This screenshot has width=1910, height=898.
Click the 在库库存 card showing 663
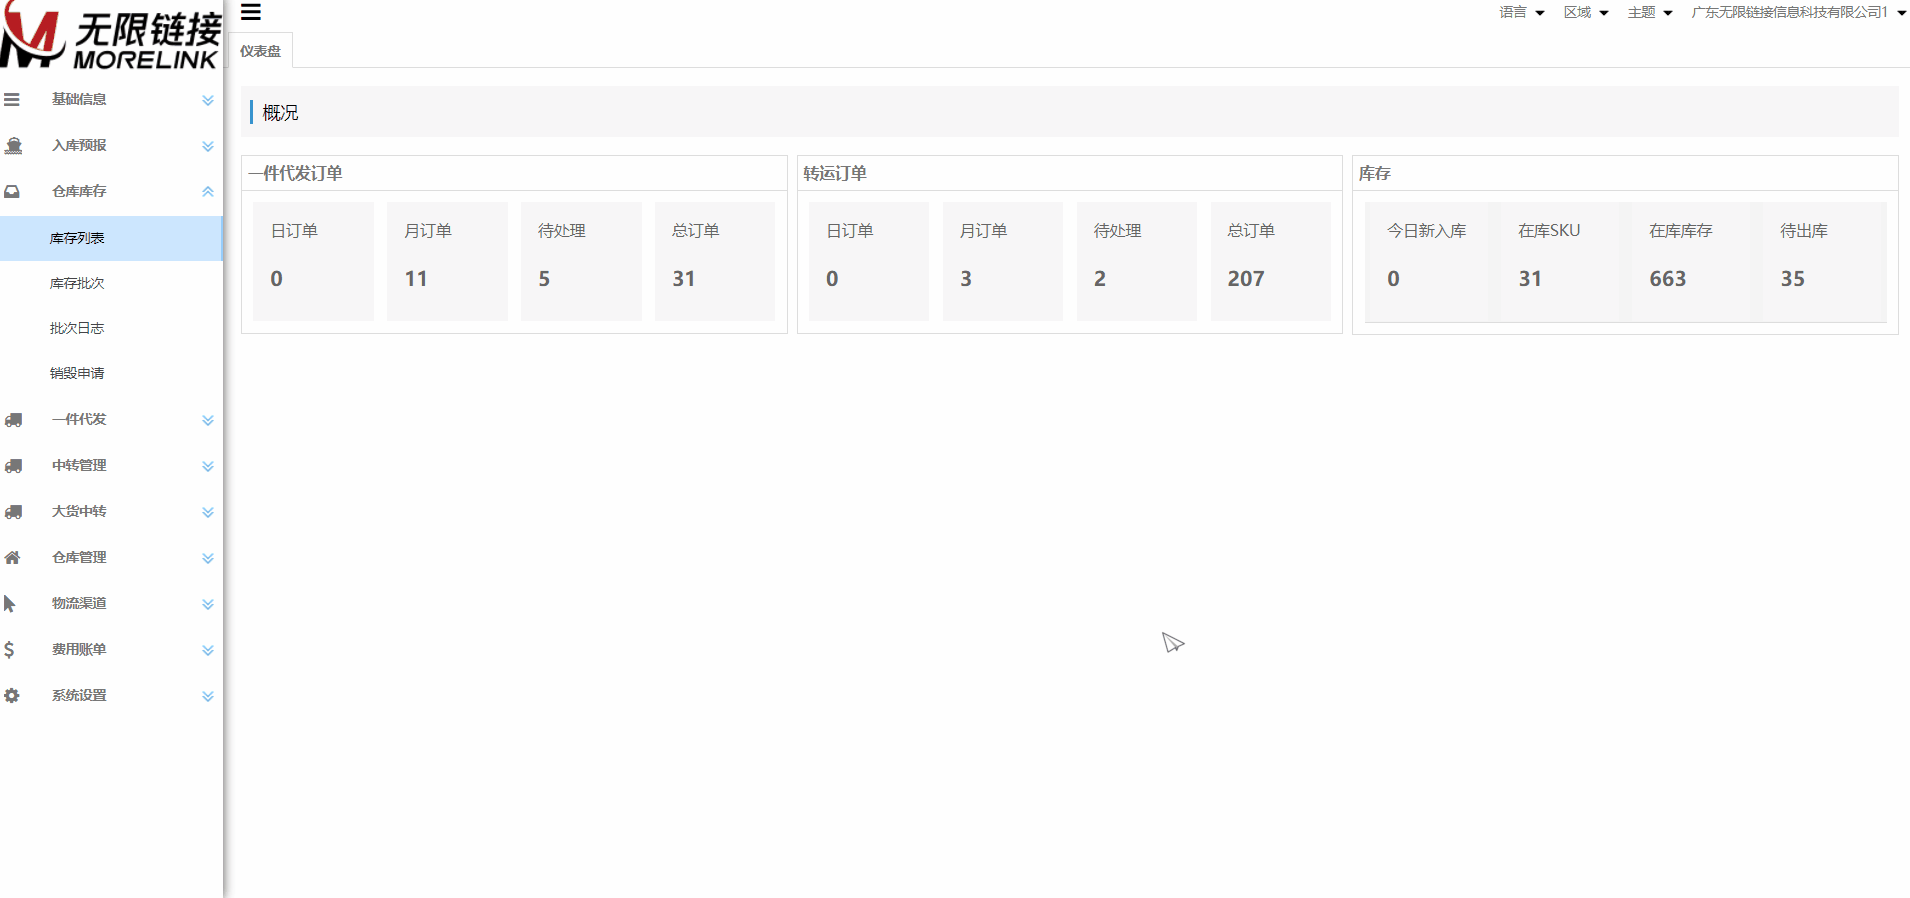point(1692,261)
